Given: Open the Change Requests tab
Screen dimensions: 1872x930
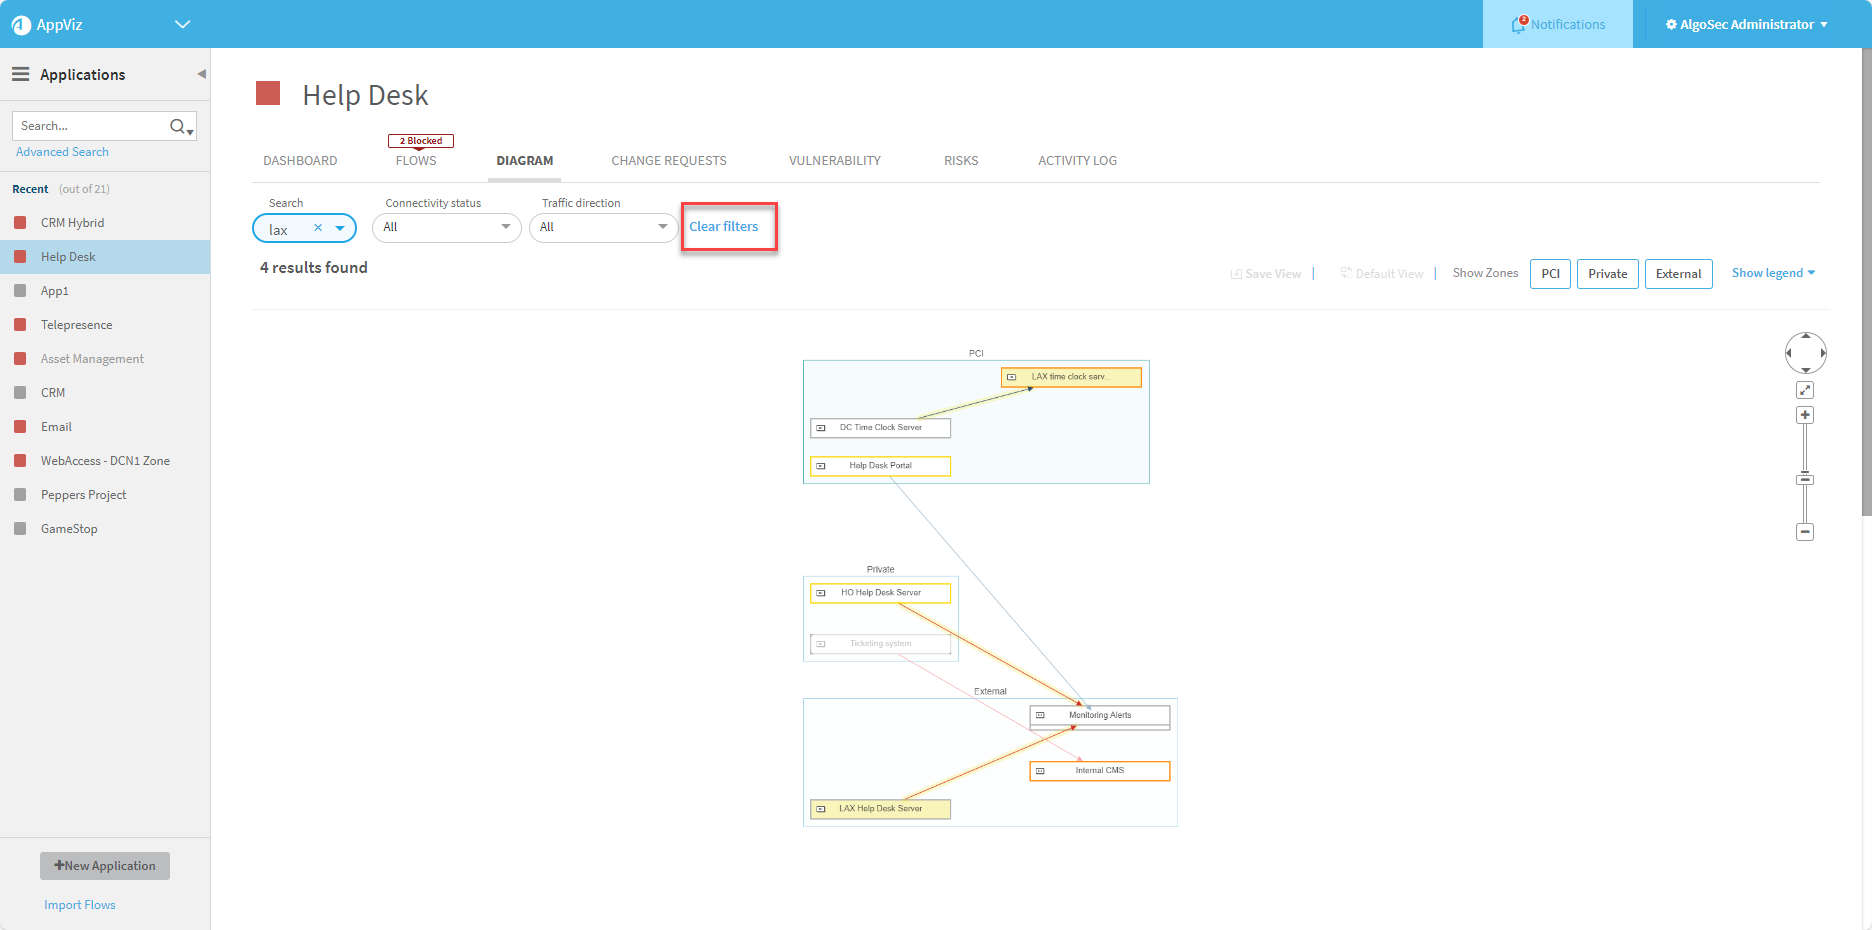Looking at the screenshot, I should (x=669, y=160).
